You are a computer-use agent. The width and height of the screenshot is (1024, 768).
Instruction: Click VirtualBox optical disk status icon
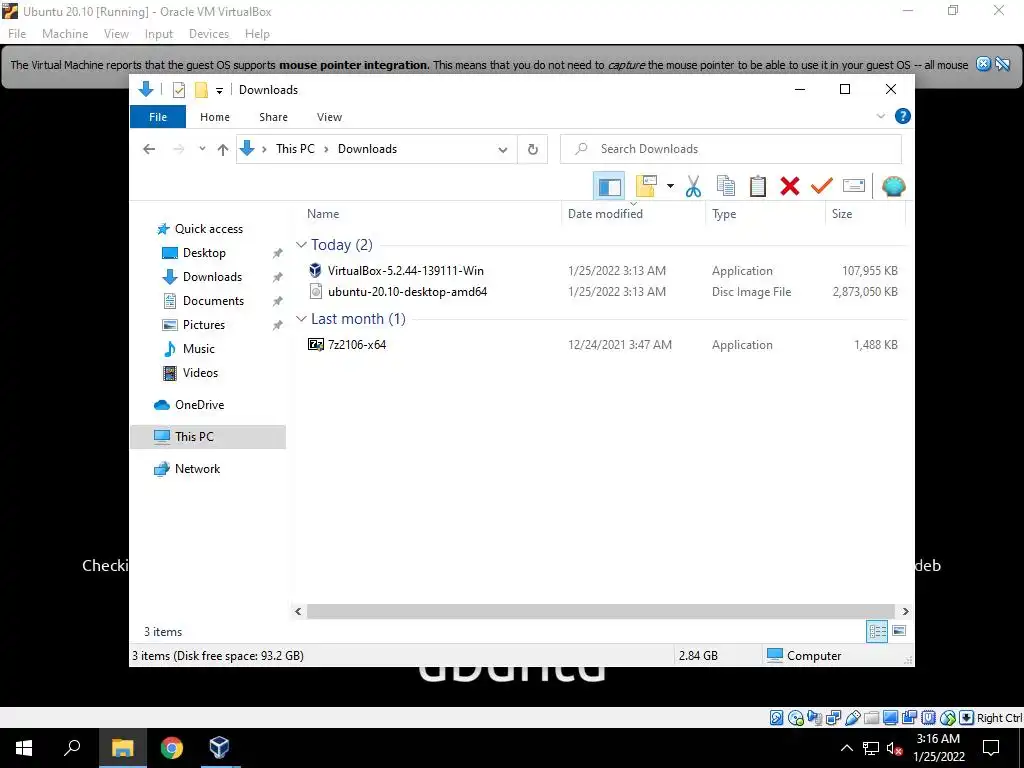pos(795,718)
